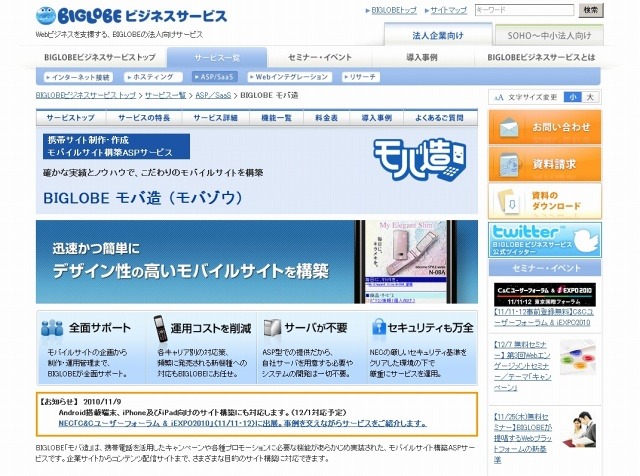Click the text-size AA icon
This screenshot has width=640, height=476.
pyautogui.click(x=498, y=97)
